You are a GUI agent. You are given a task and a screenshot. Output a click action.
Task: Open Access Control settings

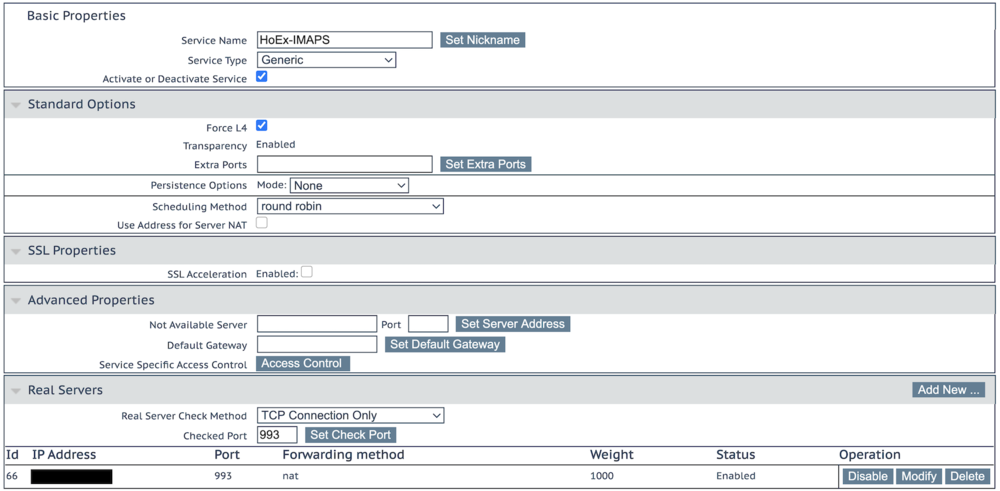[x=303, y=364]
